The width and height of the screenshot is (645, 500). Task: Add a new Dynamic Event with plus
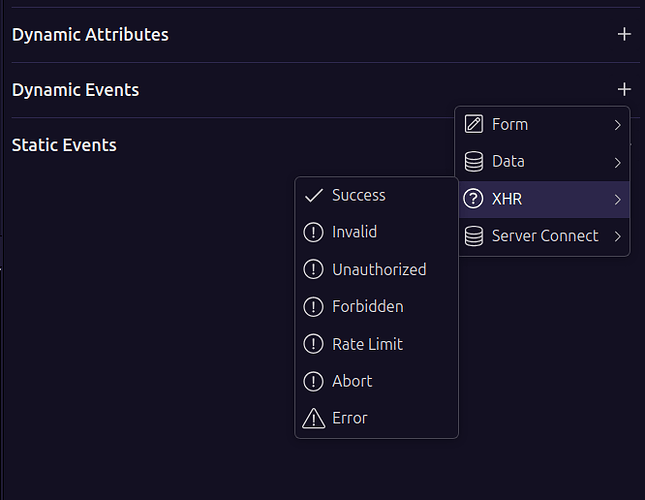tap(624, 89)
